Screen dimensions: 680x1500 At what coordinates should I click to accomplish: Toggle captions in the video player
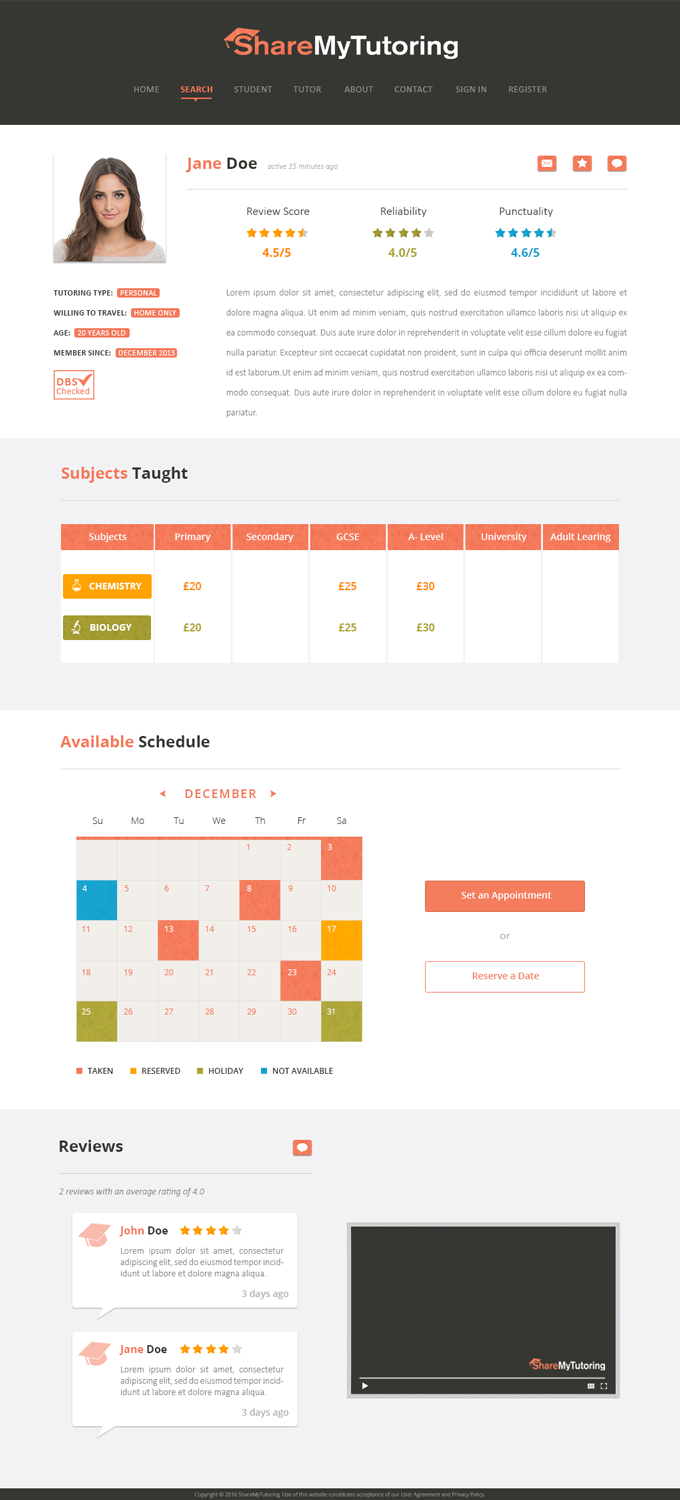coord(590,1386)
